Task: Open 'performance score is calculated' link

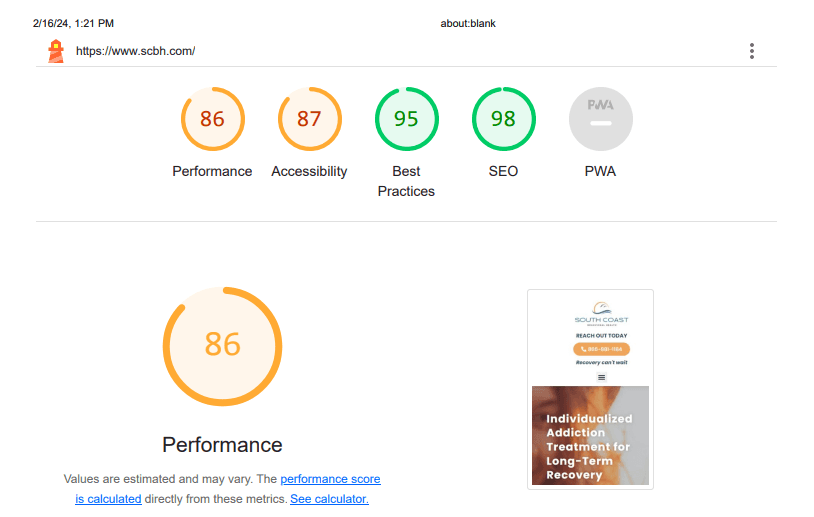Action: tap(228, 488)
